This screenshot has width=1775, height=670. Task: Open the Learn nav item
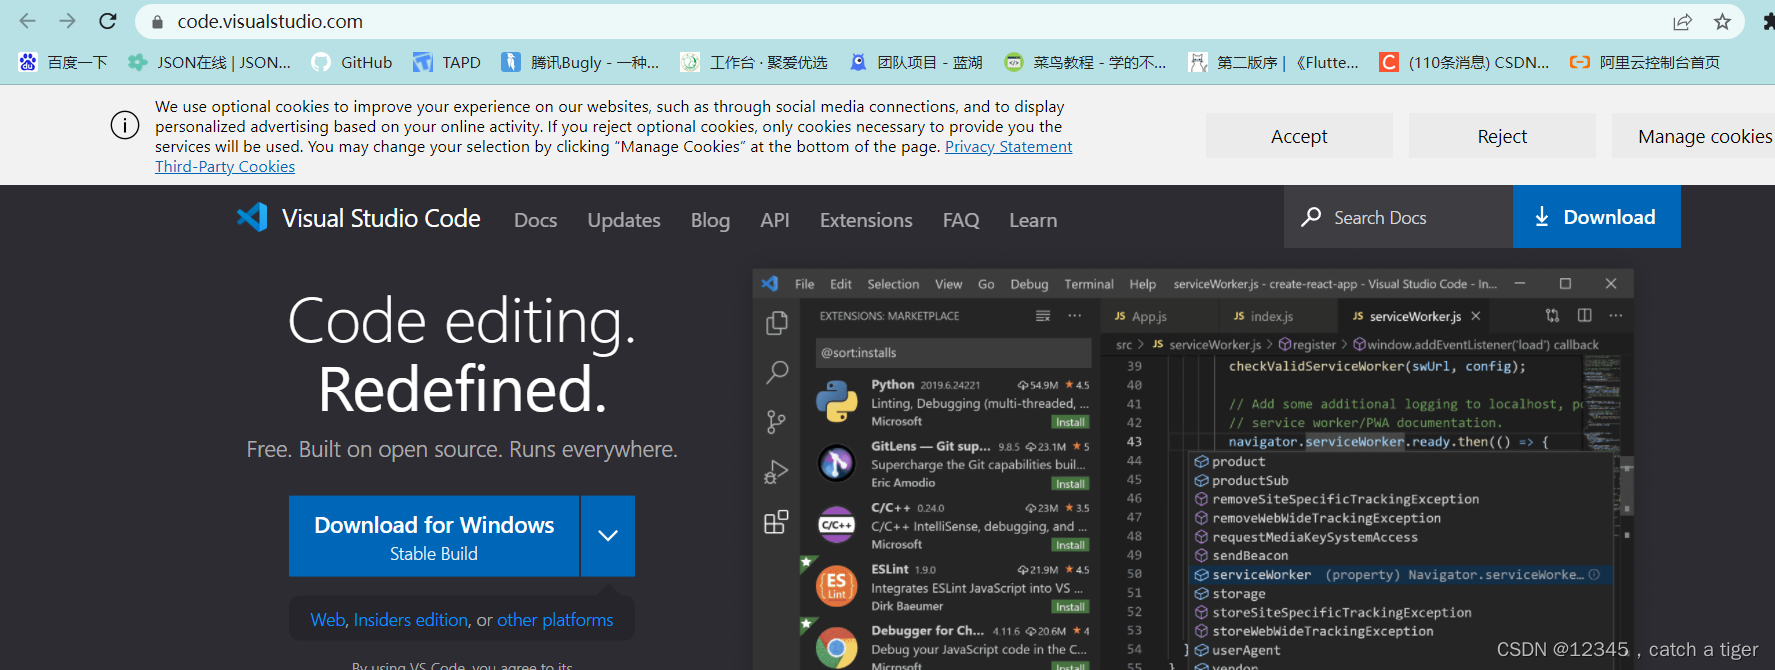pyautogui.click(x=1033, y=220)
